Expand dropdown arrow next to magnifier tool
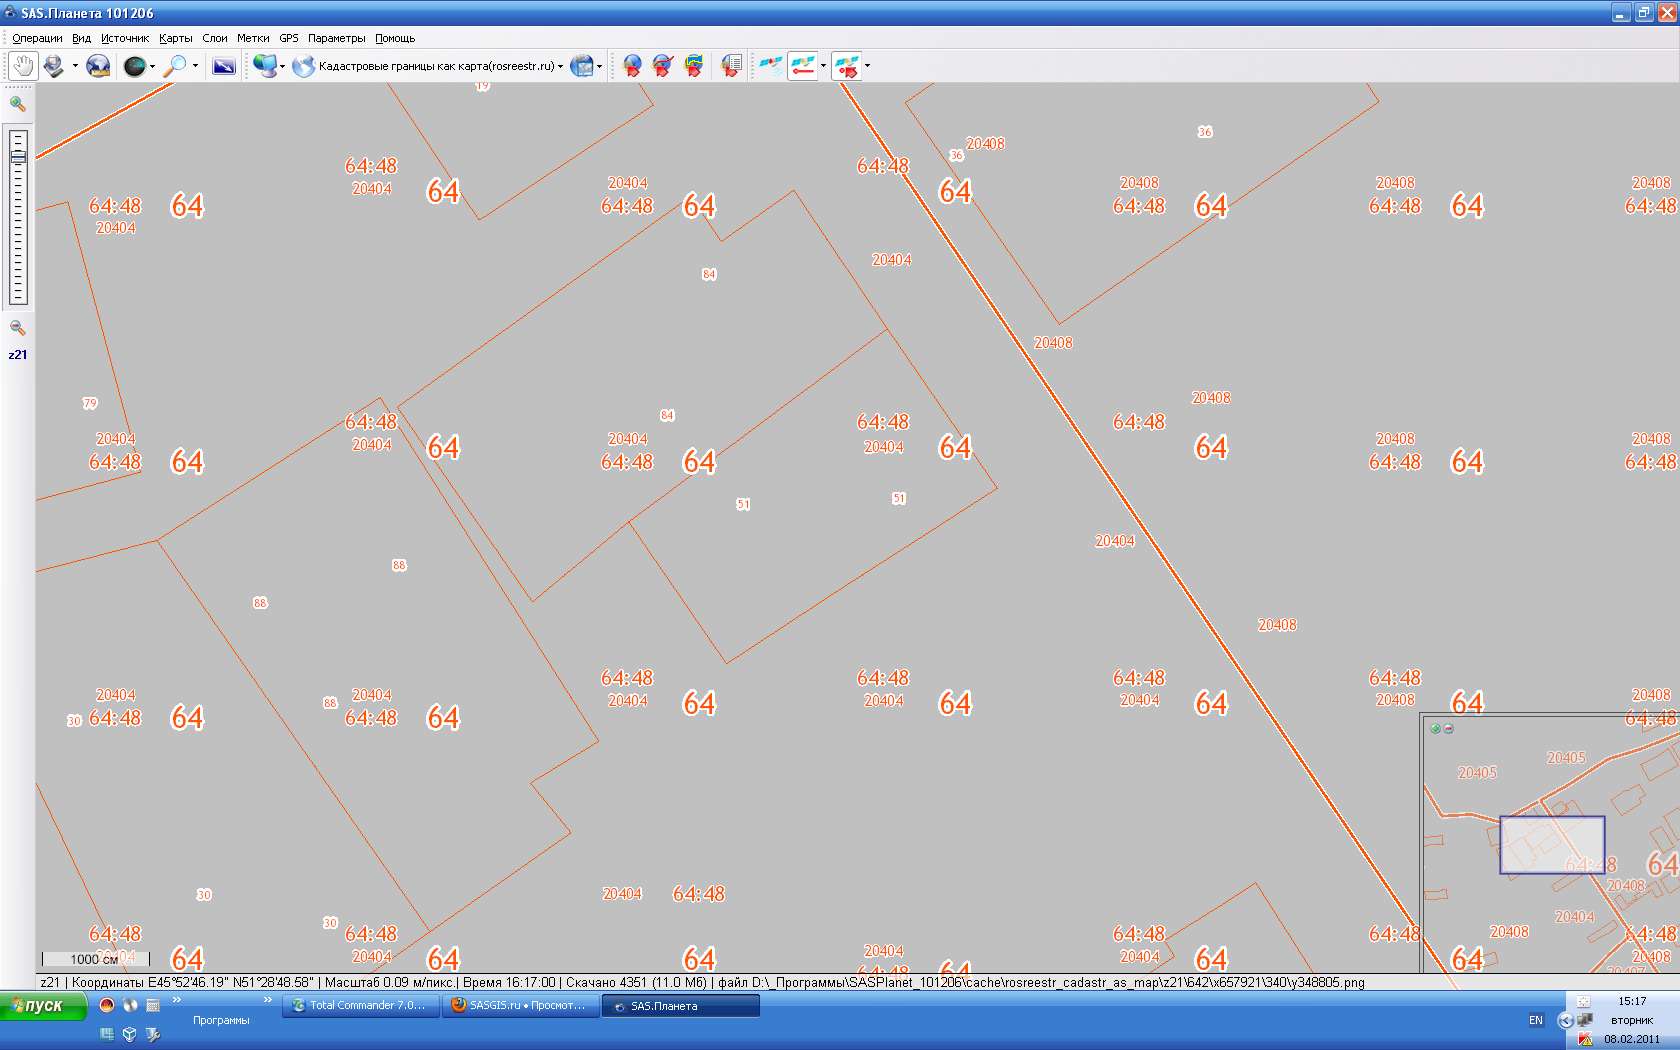The image size is (1680, 1050). [x=195, y=66]
